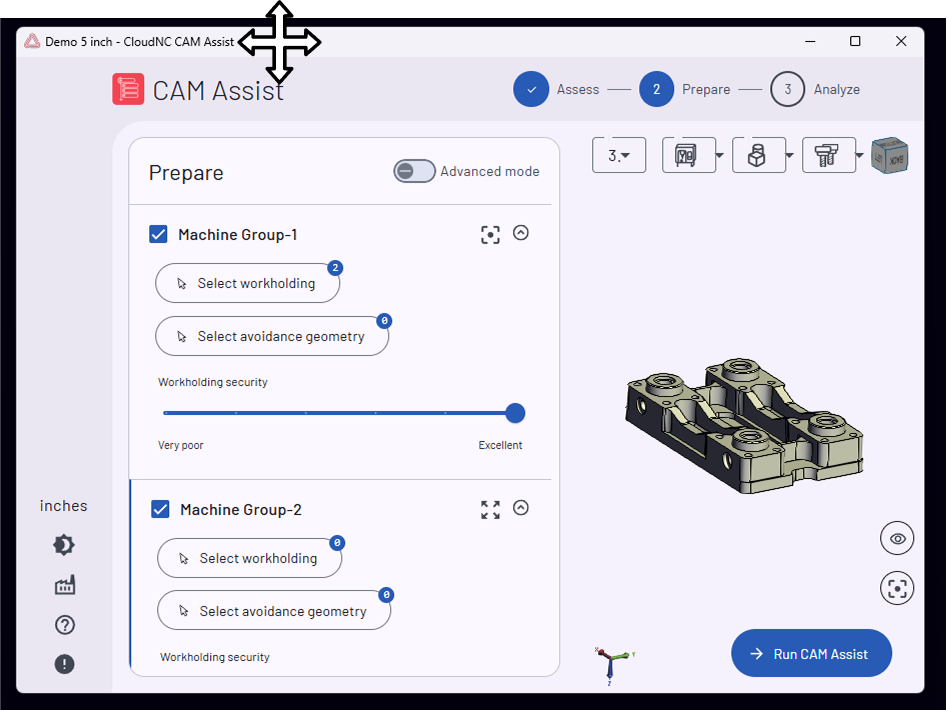
Task: Click Machine Group-2 expand-view icon
Action: tap(490, 510)
